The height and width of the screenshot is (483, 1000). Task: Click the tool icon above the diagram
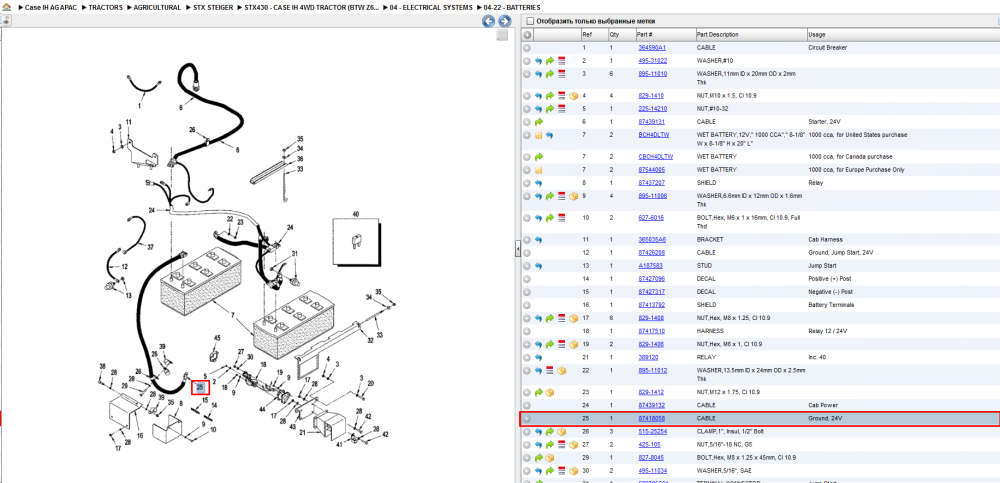[6, 21]
